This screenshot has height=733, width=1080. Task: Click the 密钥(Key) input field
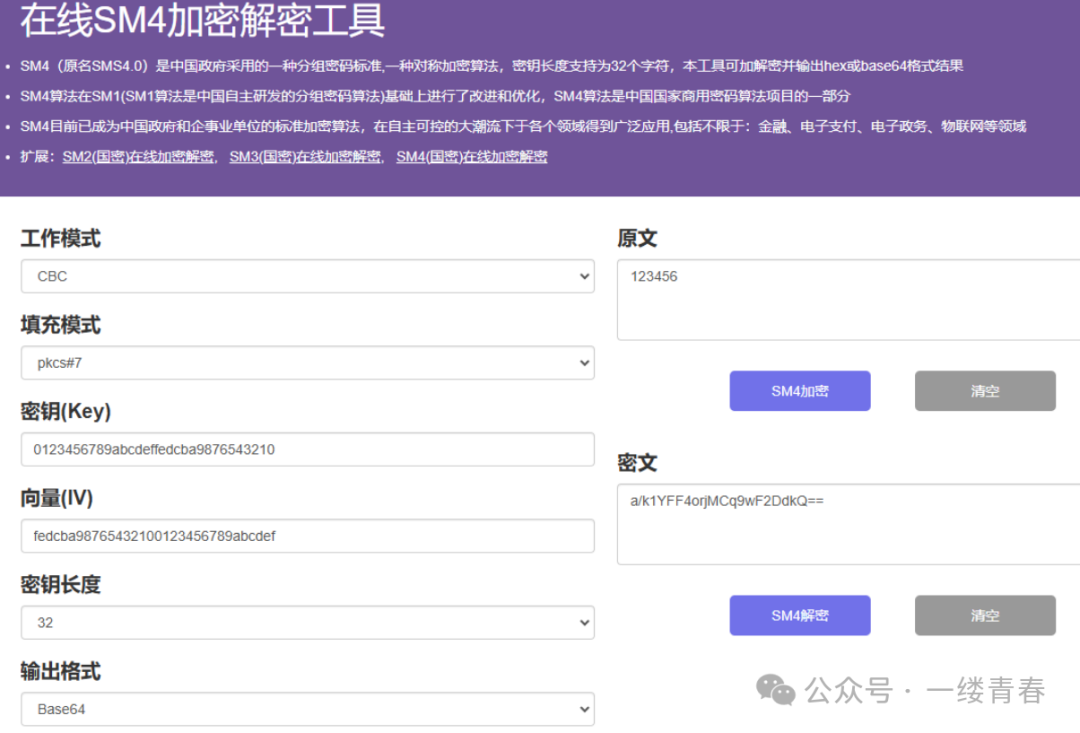coord(307,449)
